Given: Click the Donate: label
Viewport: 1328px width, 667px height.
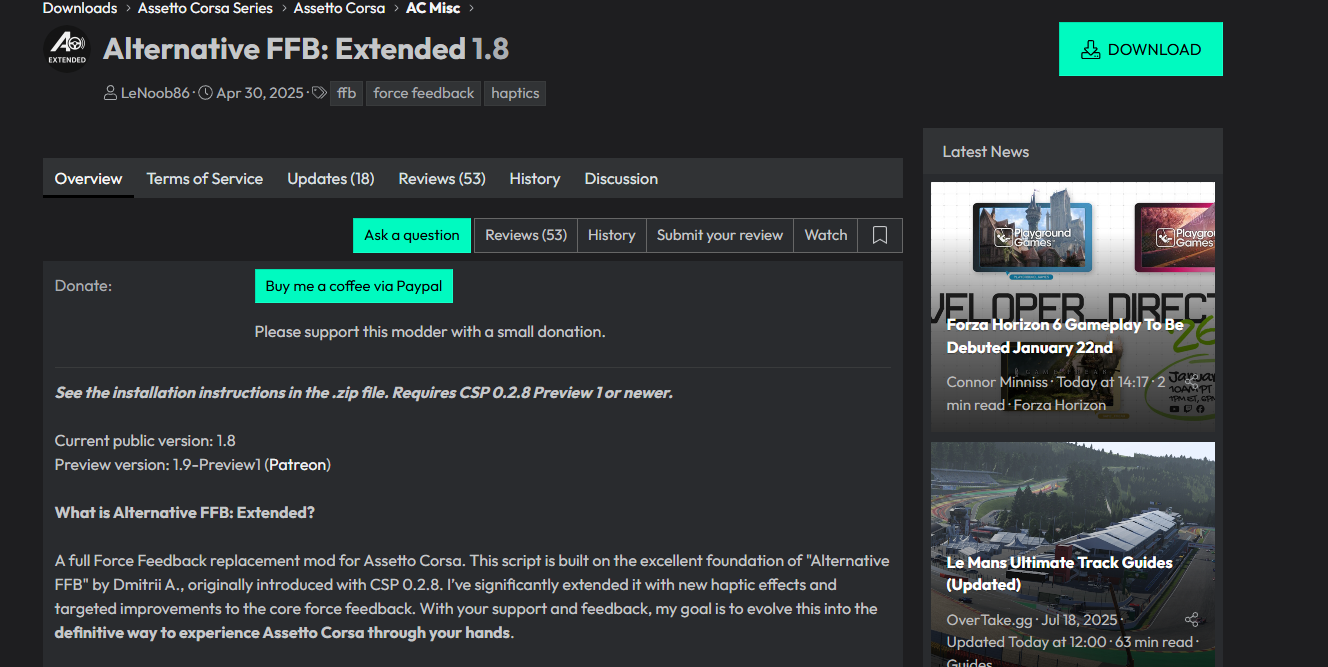Looking at the screenshot, I should [83, 286].
